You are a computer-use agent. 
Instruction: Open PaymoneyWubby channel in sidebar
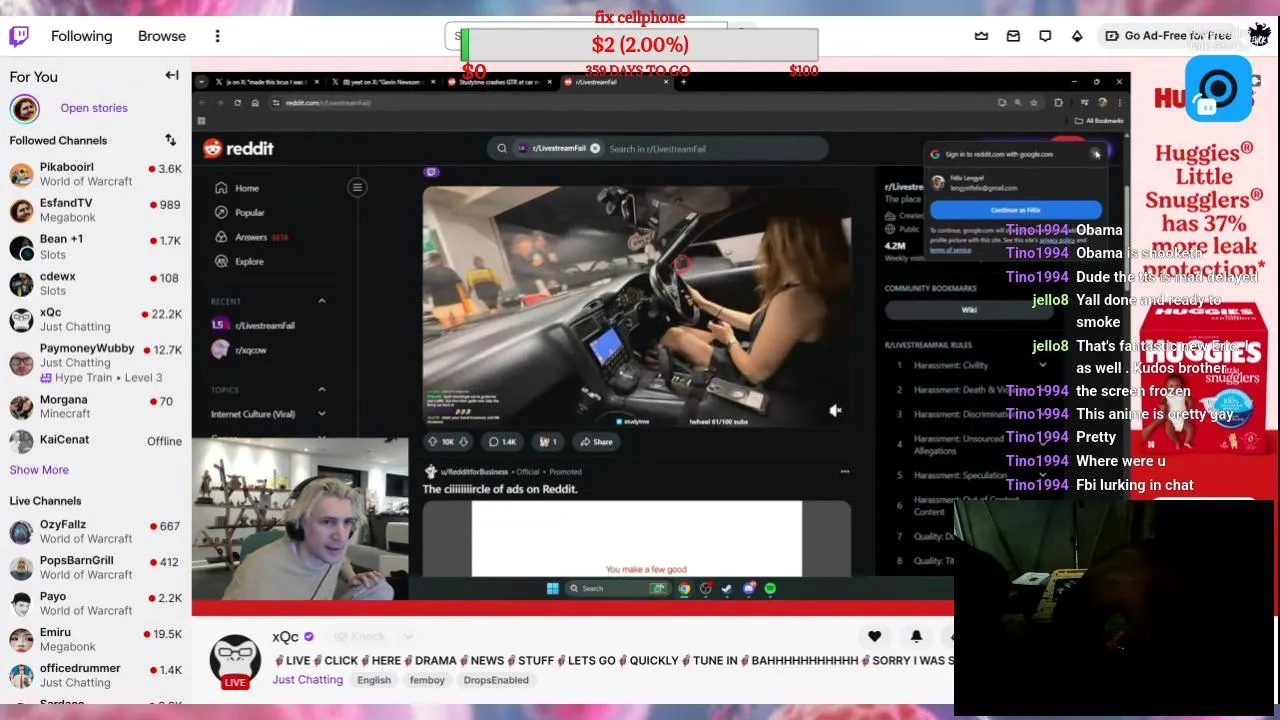95,362
